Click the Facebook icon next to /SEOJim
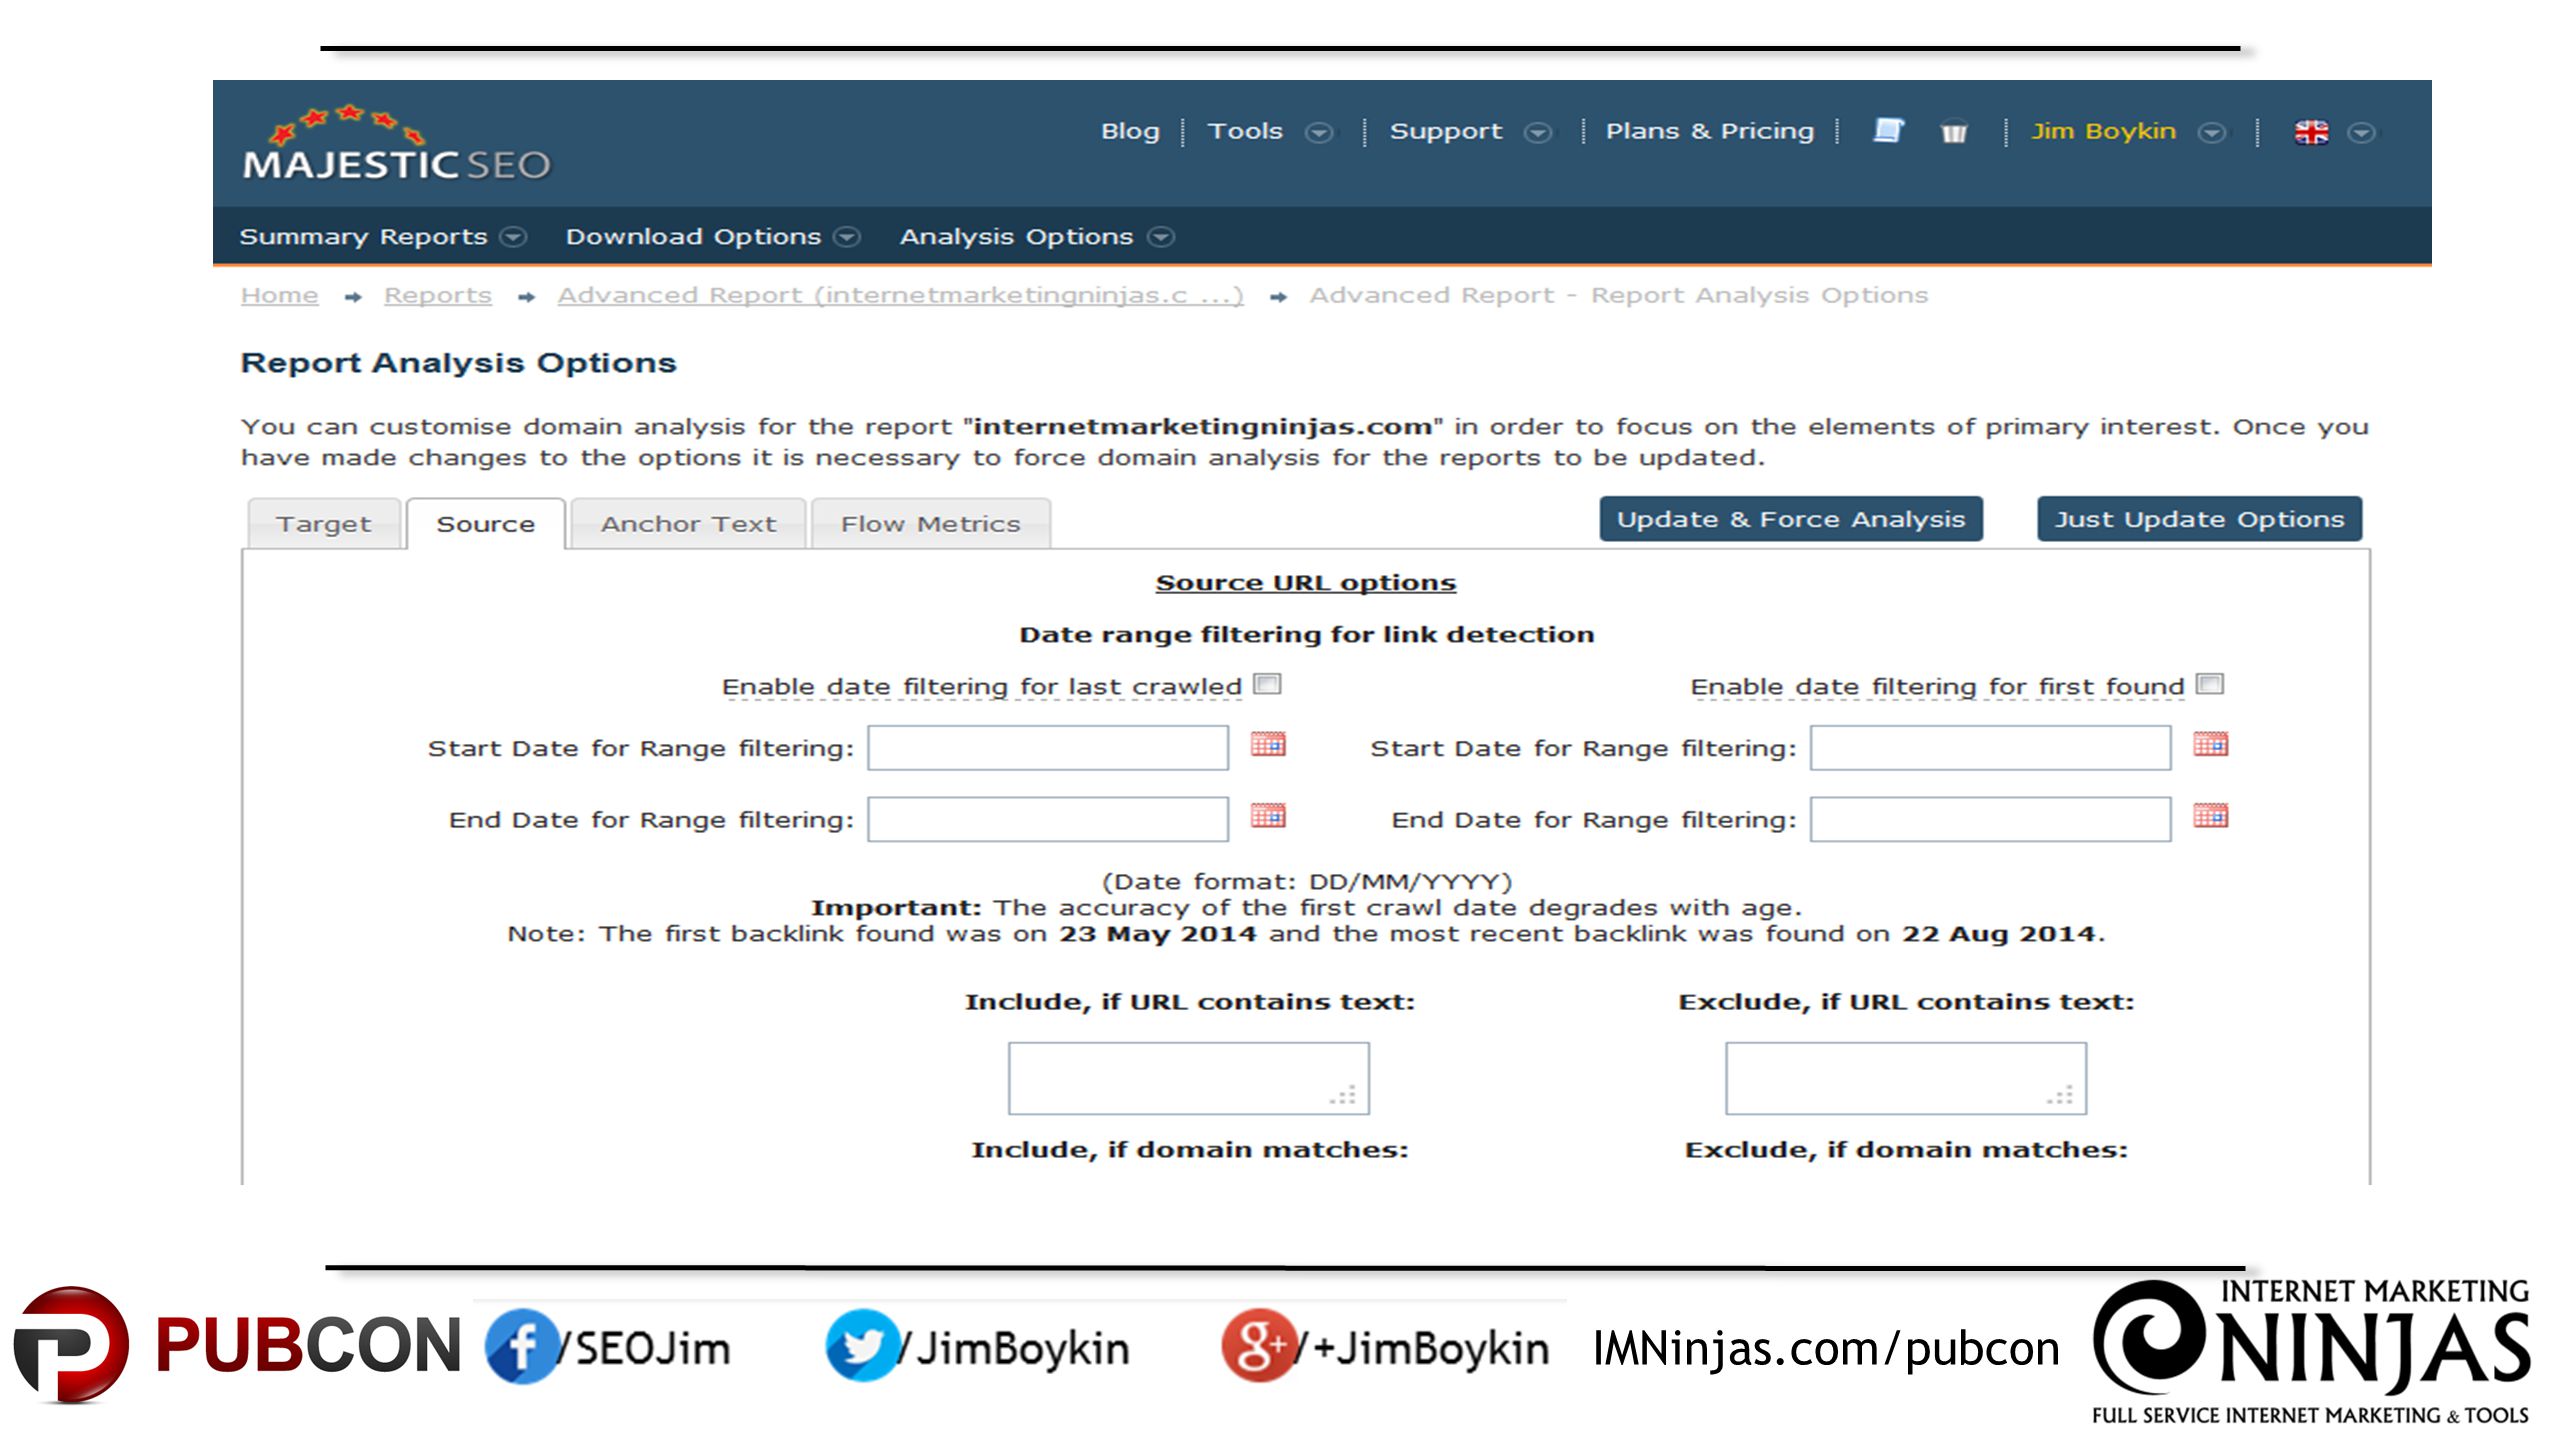Screen dimensions: 2560x1440 pos(521,1346)
